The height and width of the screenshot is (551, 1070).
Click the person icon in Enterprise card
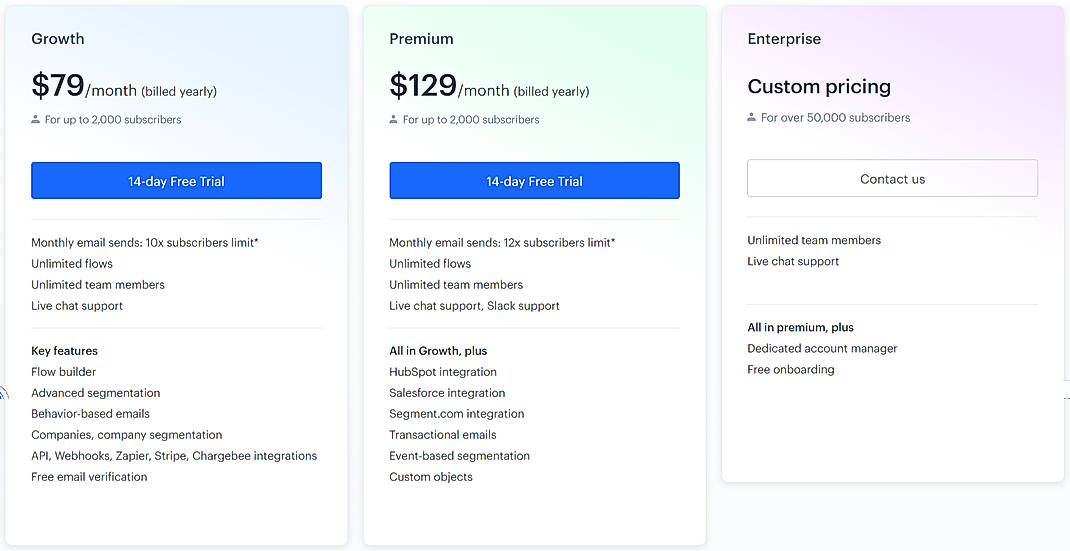pos(752,118)
